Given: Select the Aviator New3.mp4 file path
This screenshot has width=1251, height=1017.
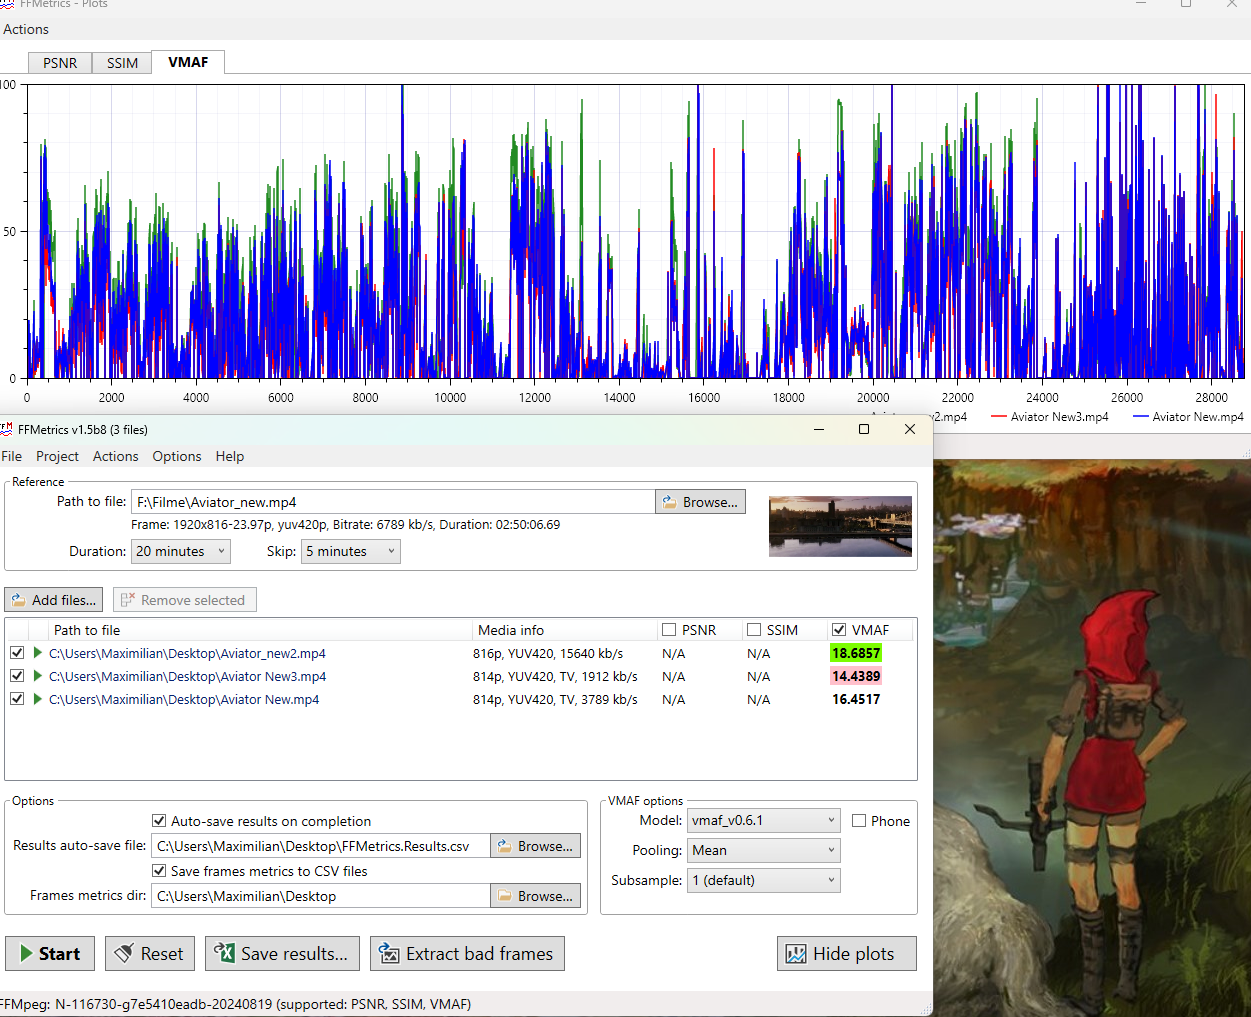Looking at the screenshot, I should tap(187, 676).
